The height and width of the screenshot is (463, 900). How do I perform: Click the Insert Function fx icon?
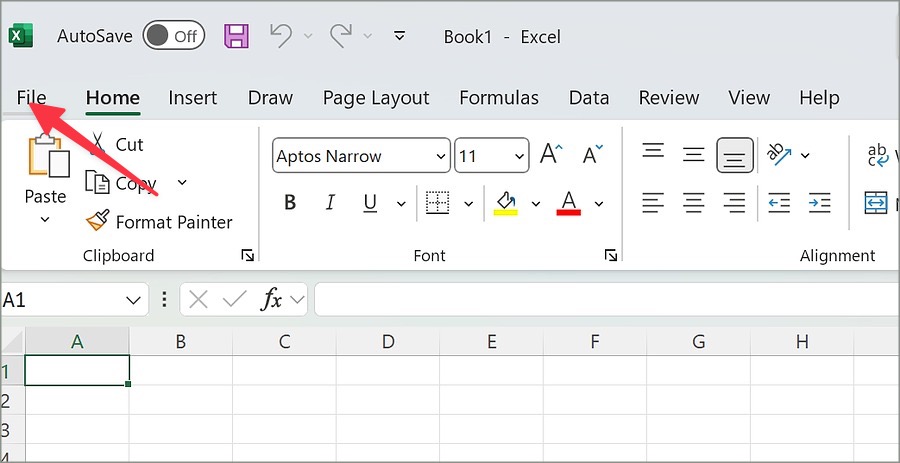(x=271, y=299)
